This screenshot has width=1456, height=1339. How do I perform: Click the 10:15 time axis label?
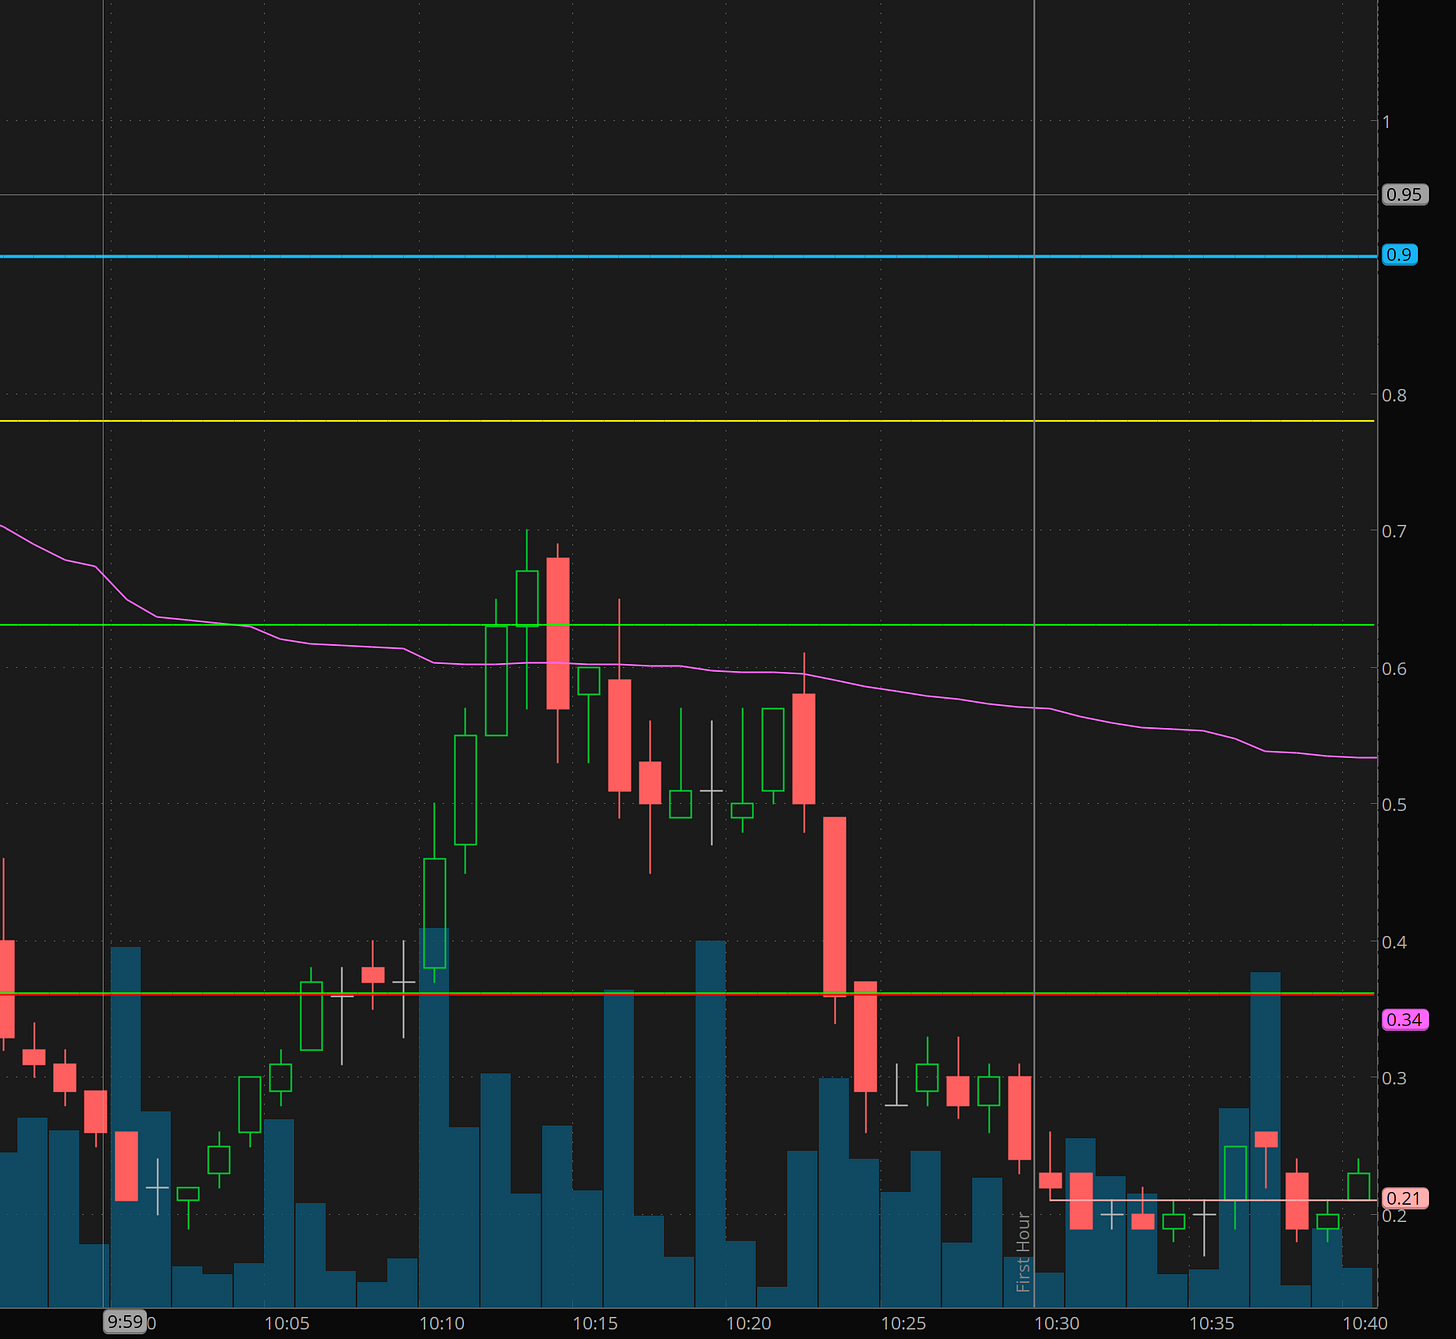(595, 1323)
